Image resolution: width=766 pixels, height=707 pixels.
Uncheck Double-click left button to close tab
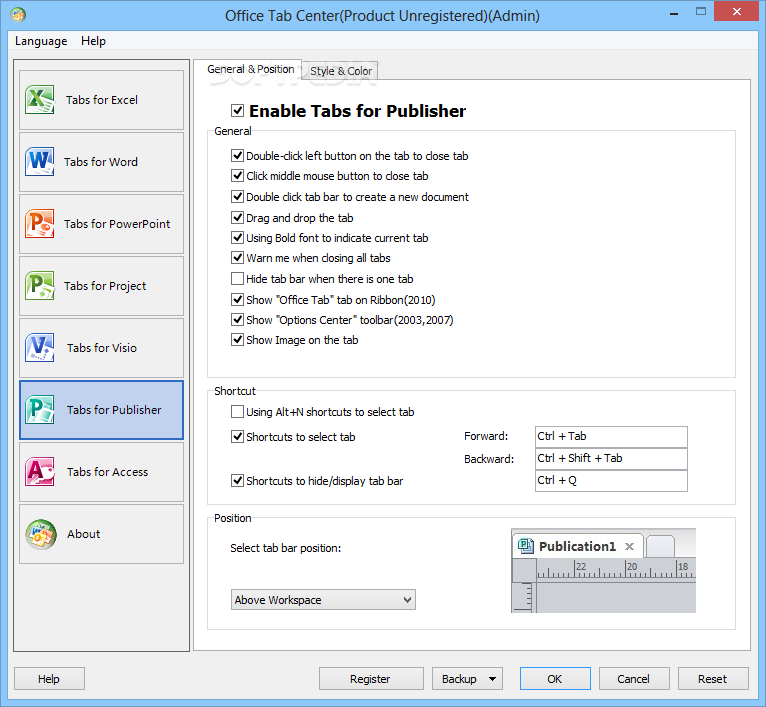click(237, 156)
